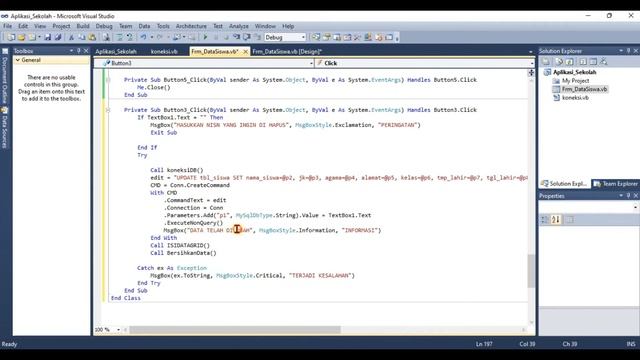
Task: Open the Button3 class name dropdown
Action: coord(311,63)
